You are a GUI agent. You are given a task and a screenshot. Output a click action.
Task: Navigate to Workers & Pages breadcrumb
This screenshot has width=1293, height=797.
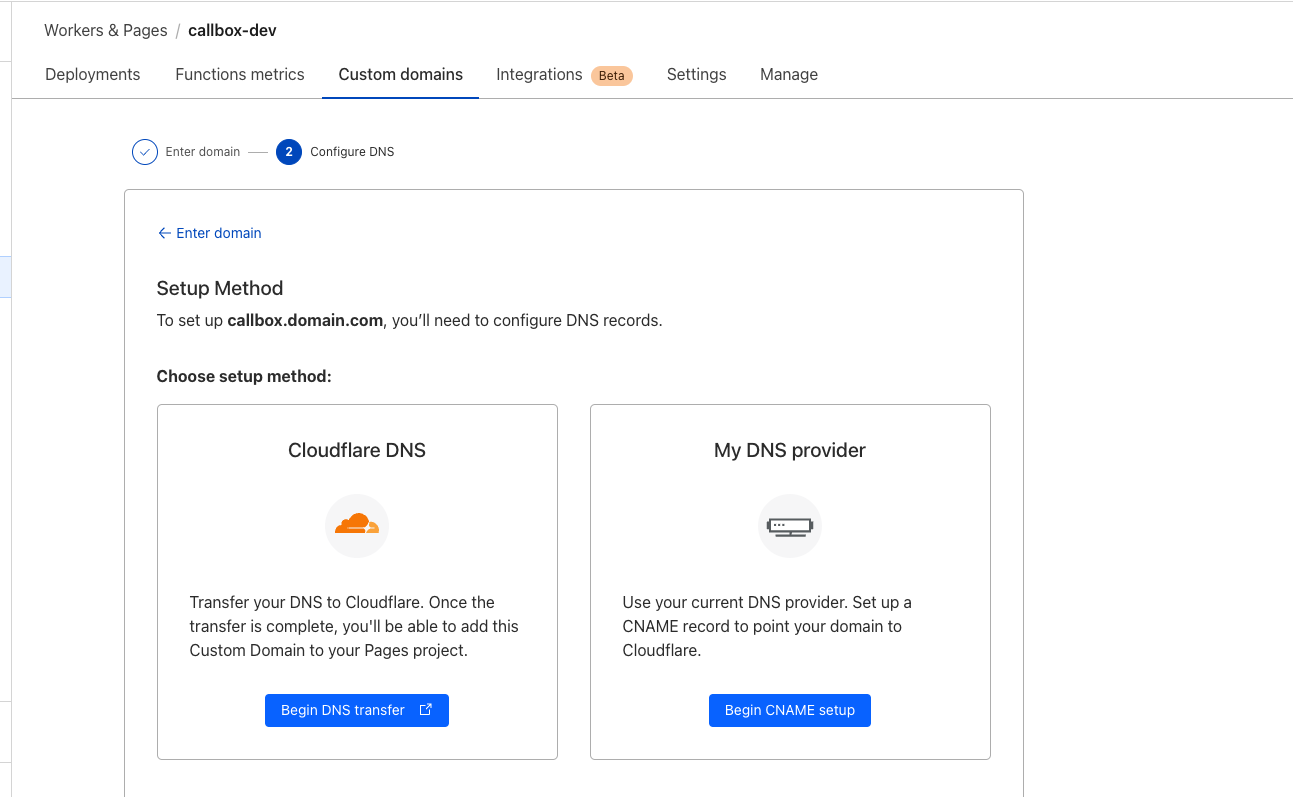[106, 31]
